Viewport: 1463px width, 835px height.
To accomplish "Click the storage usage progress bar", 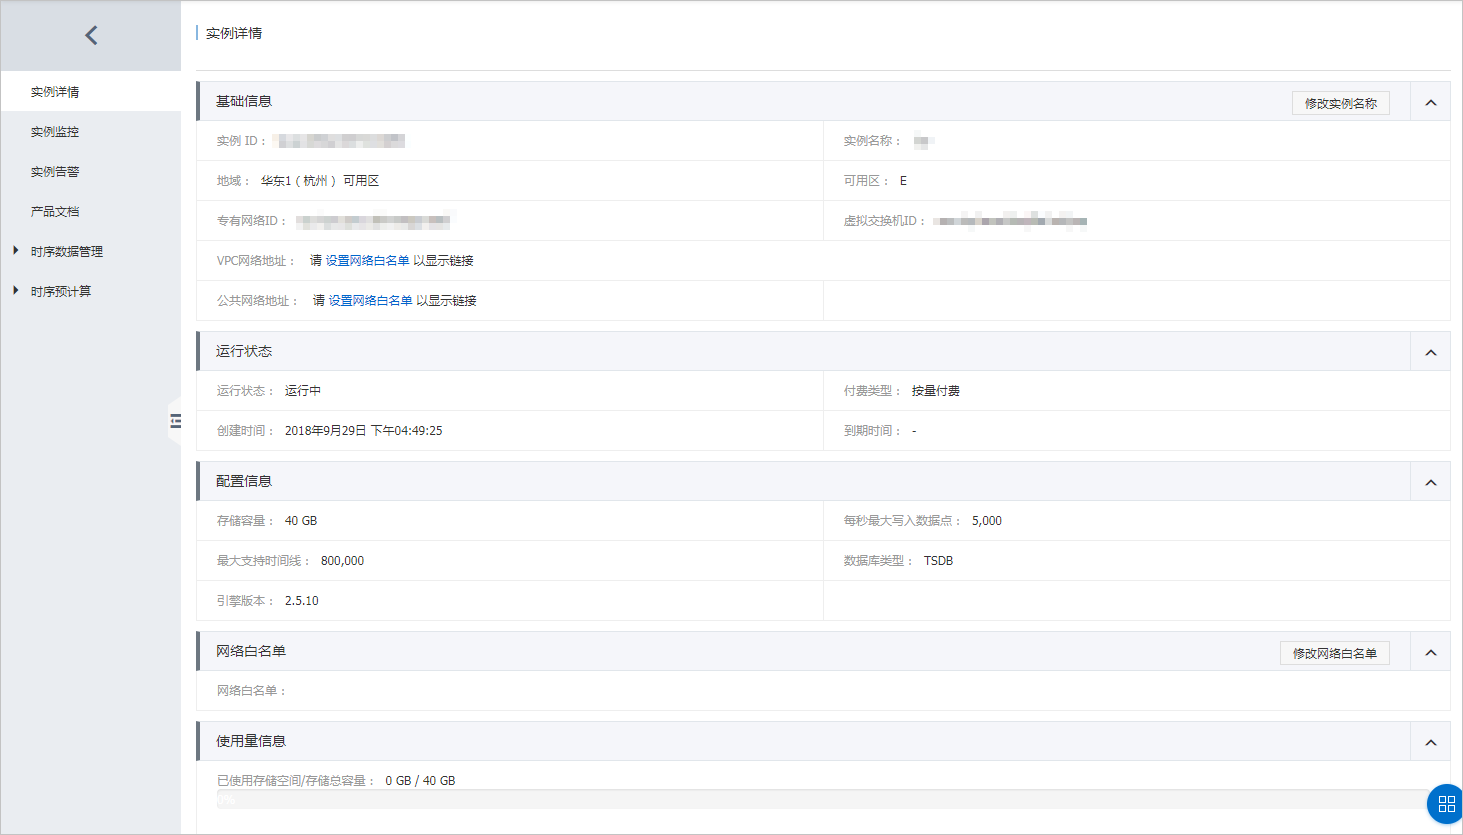I will point(820,799).
